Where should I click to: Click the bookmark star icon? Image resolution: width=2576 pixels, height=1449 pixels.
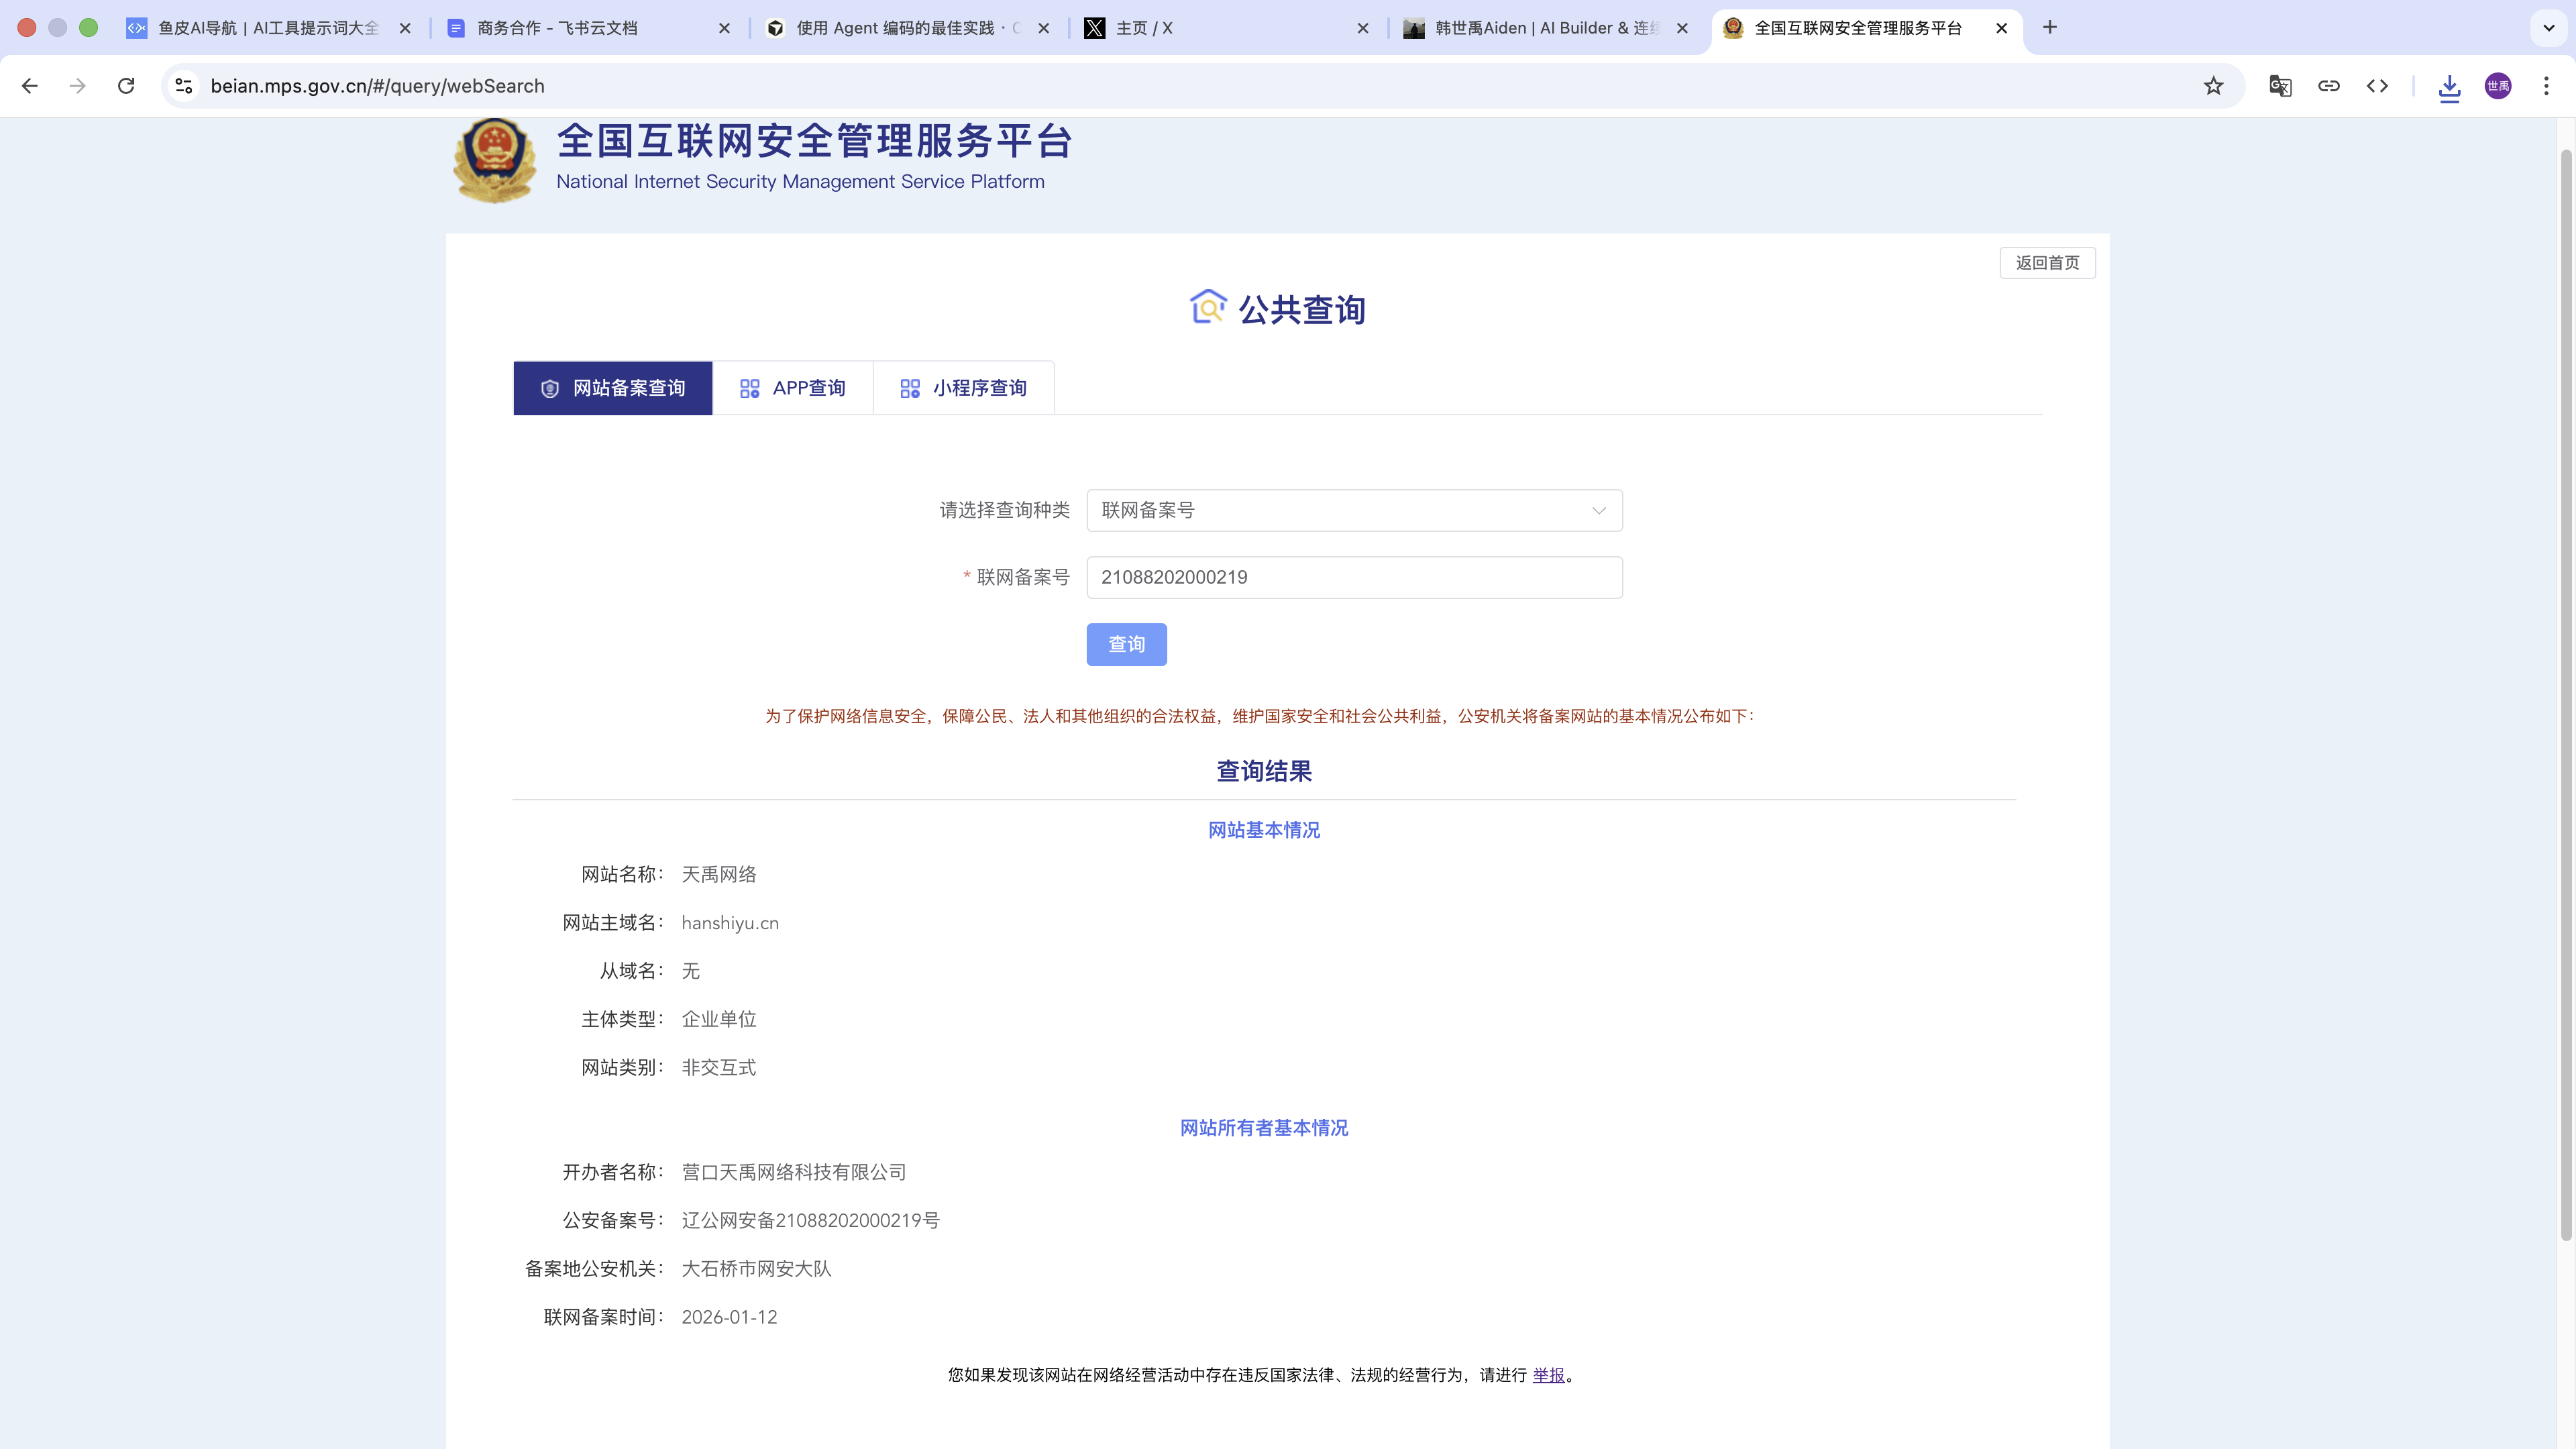coord(2213,86)
